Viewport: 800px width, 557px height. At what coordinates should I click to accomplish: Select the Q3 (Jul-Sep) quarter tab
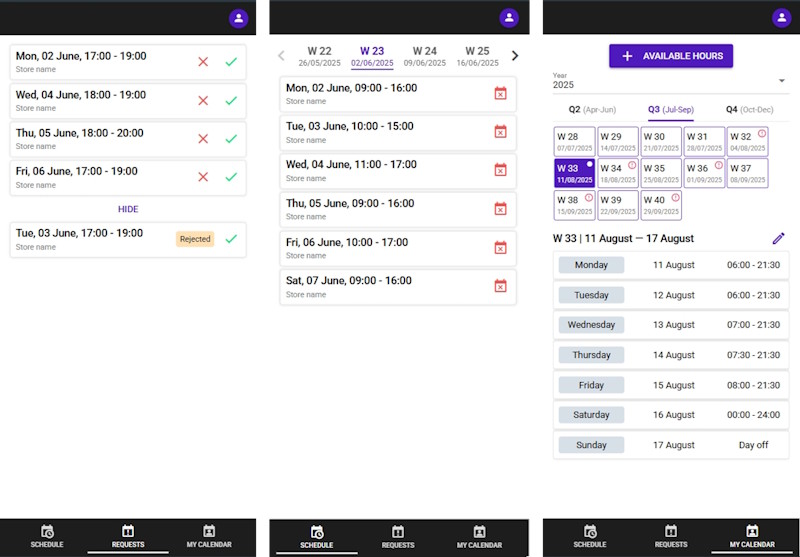[671, 110]
